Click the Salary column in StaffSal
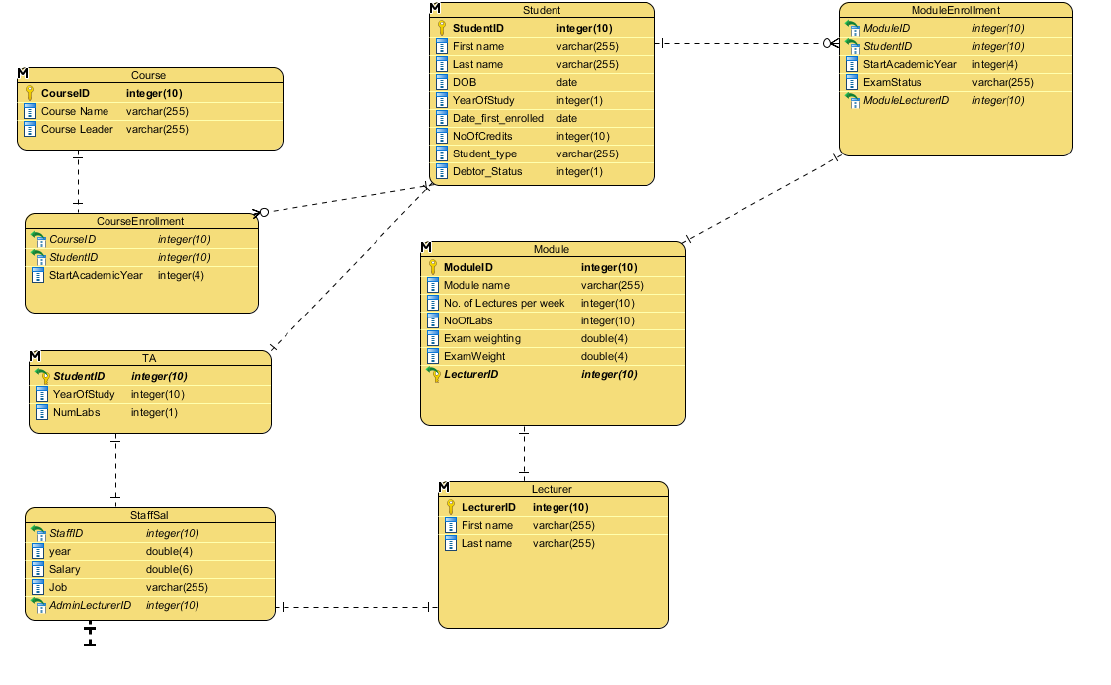This screenshot has height=685, width=1111. [150, 570]
